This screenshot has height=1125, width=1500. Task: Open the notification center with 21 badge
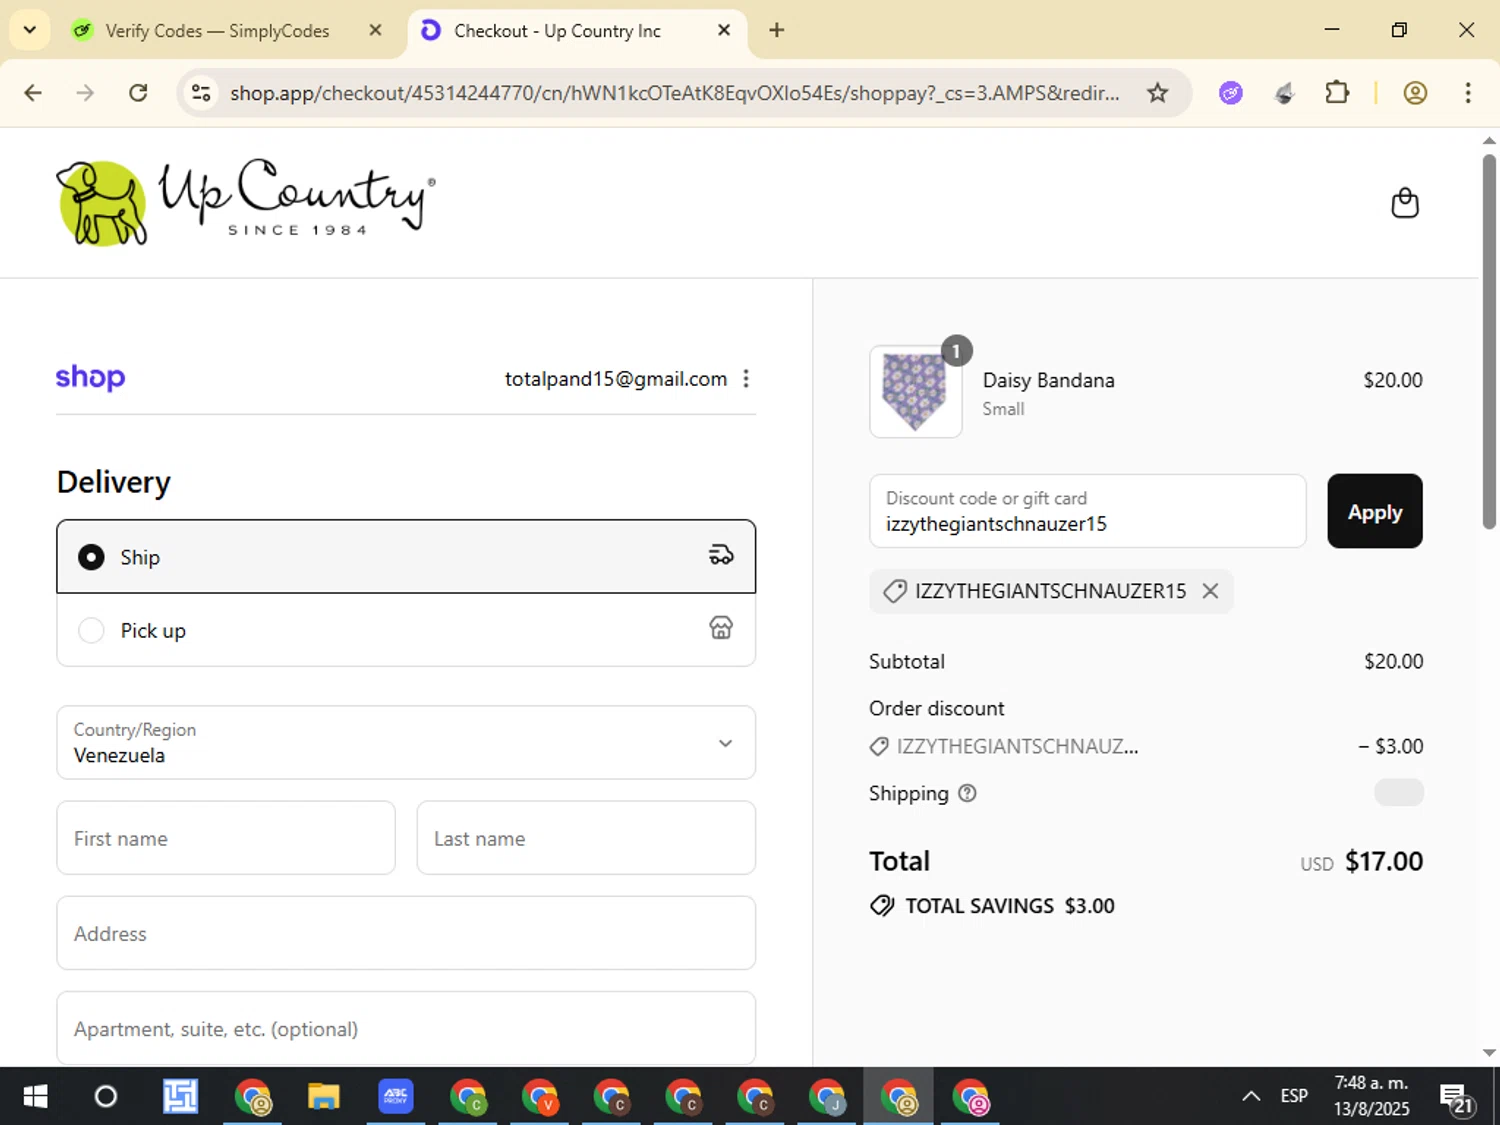1458,1097
